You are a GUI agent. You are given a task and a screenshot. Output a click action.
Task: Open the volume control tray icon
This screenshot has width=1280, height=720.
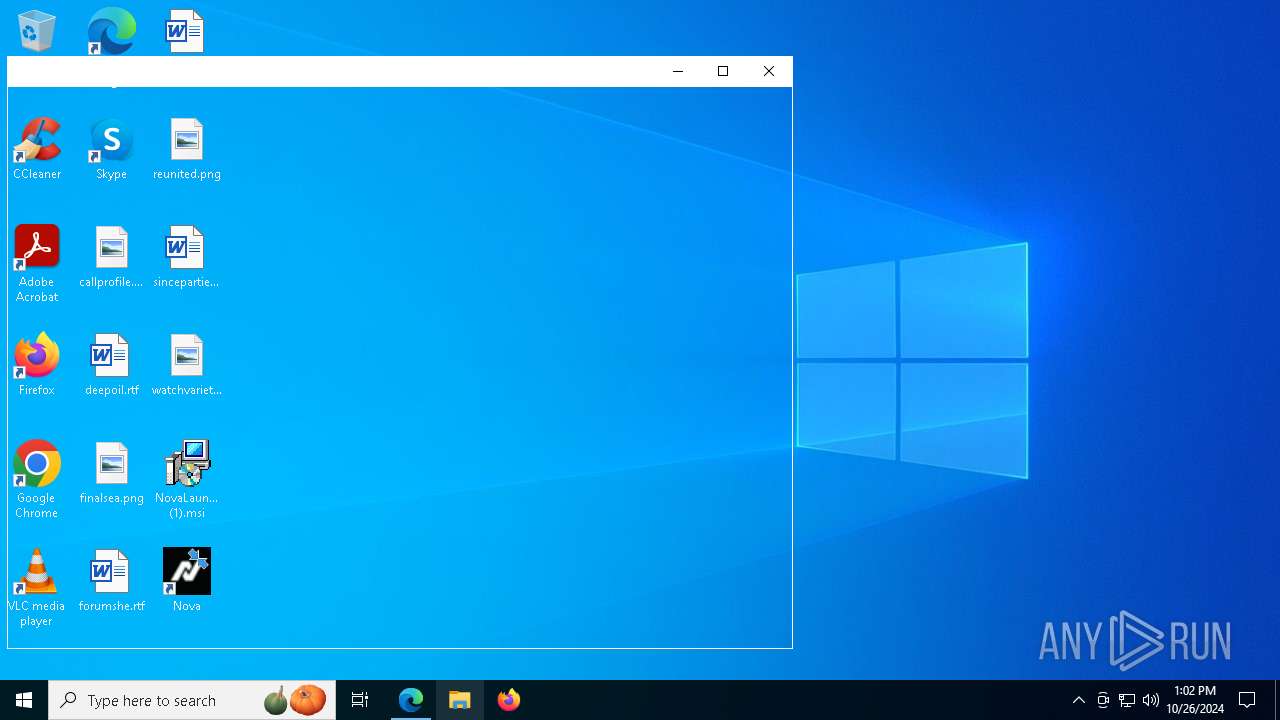pos(1151,700)
